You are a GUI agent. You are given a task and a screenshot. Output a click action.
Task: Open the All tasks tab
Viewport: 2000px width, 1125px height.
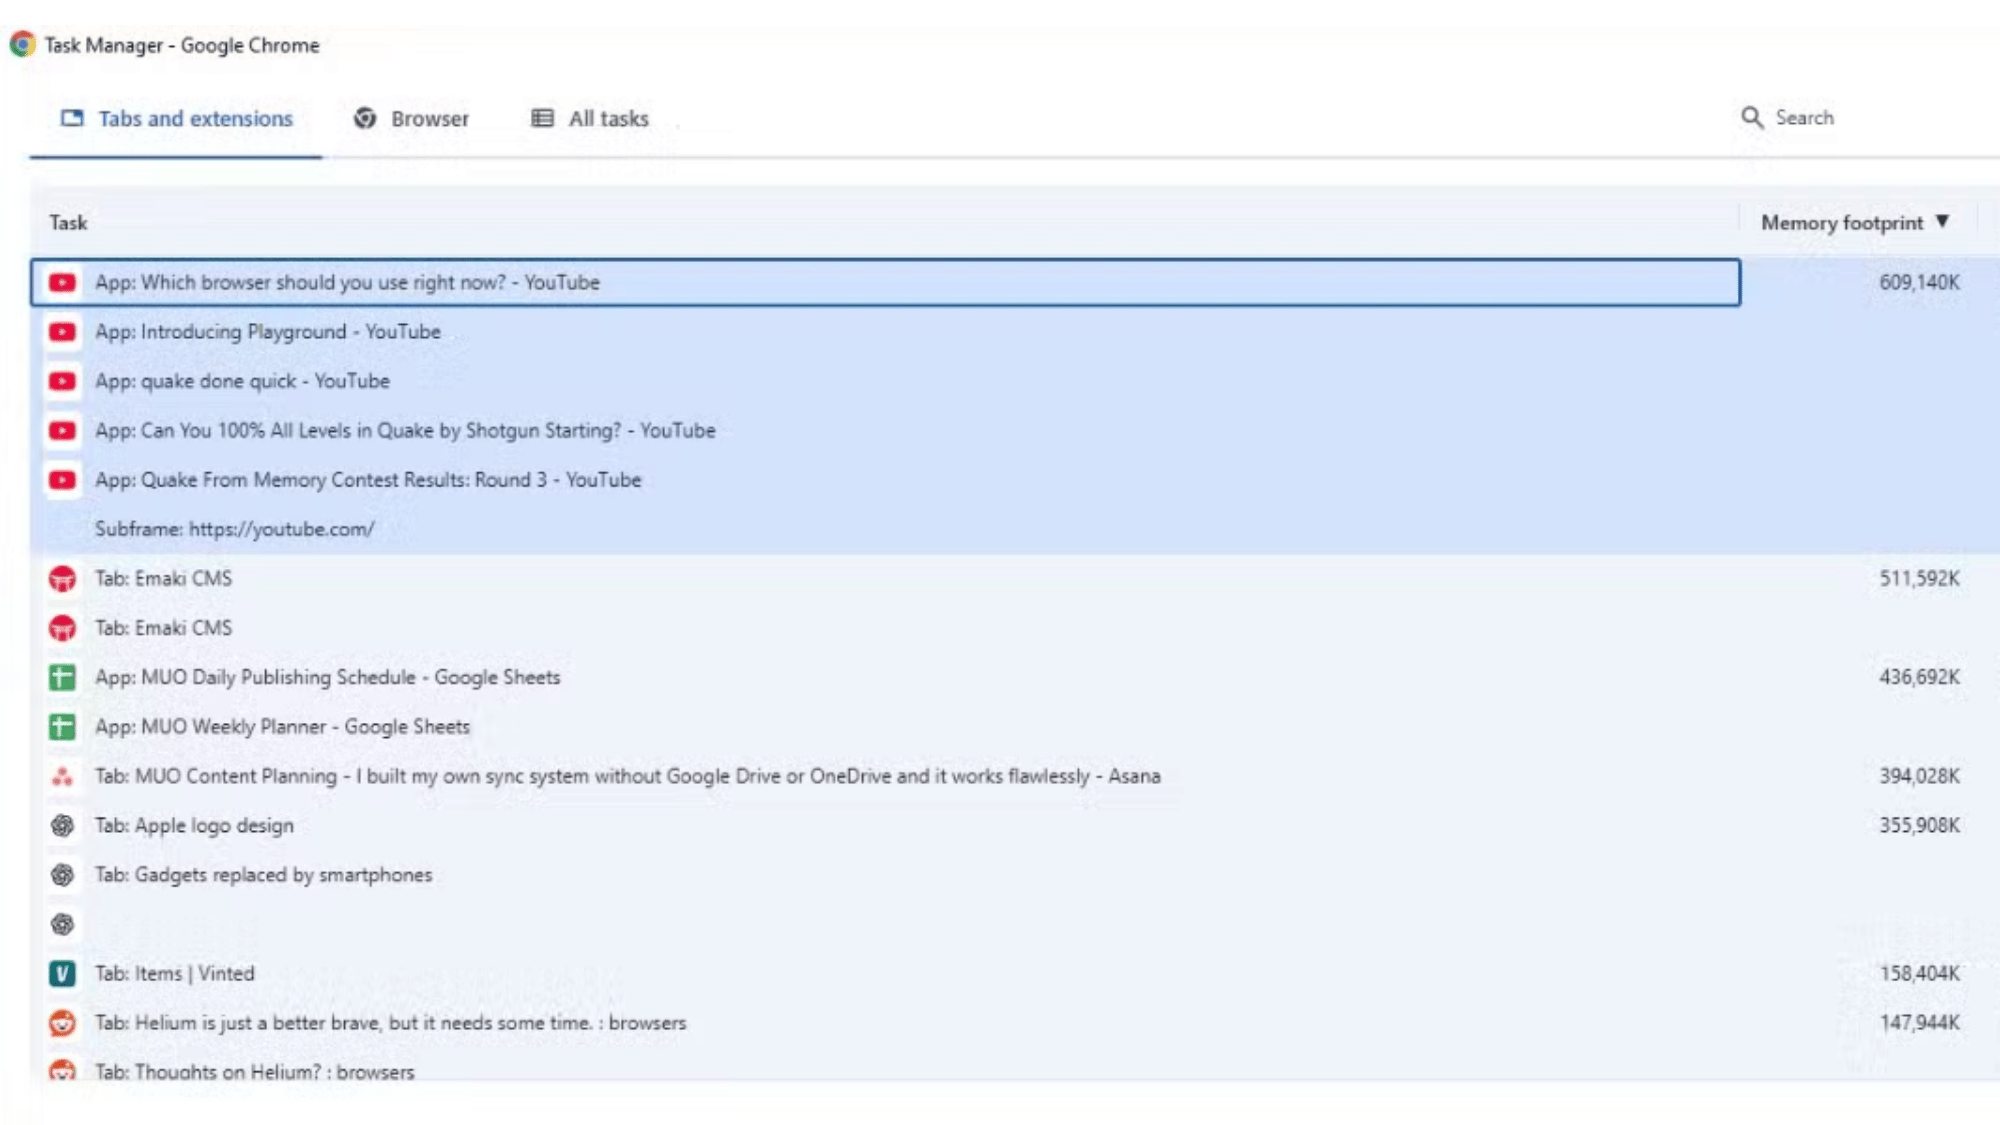coord(590,118)
